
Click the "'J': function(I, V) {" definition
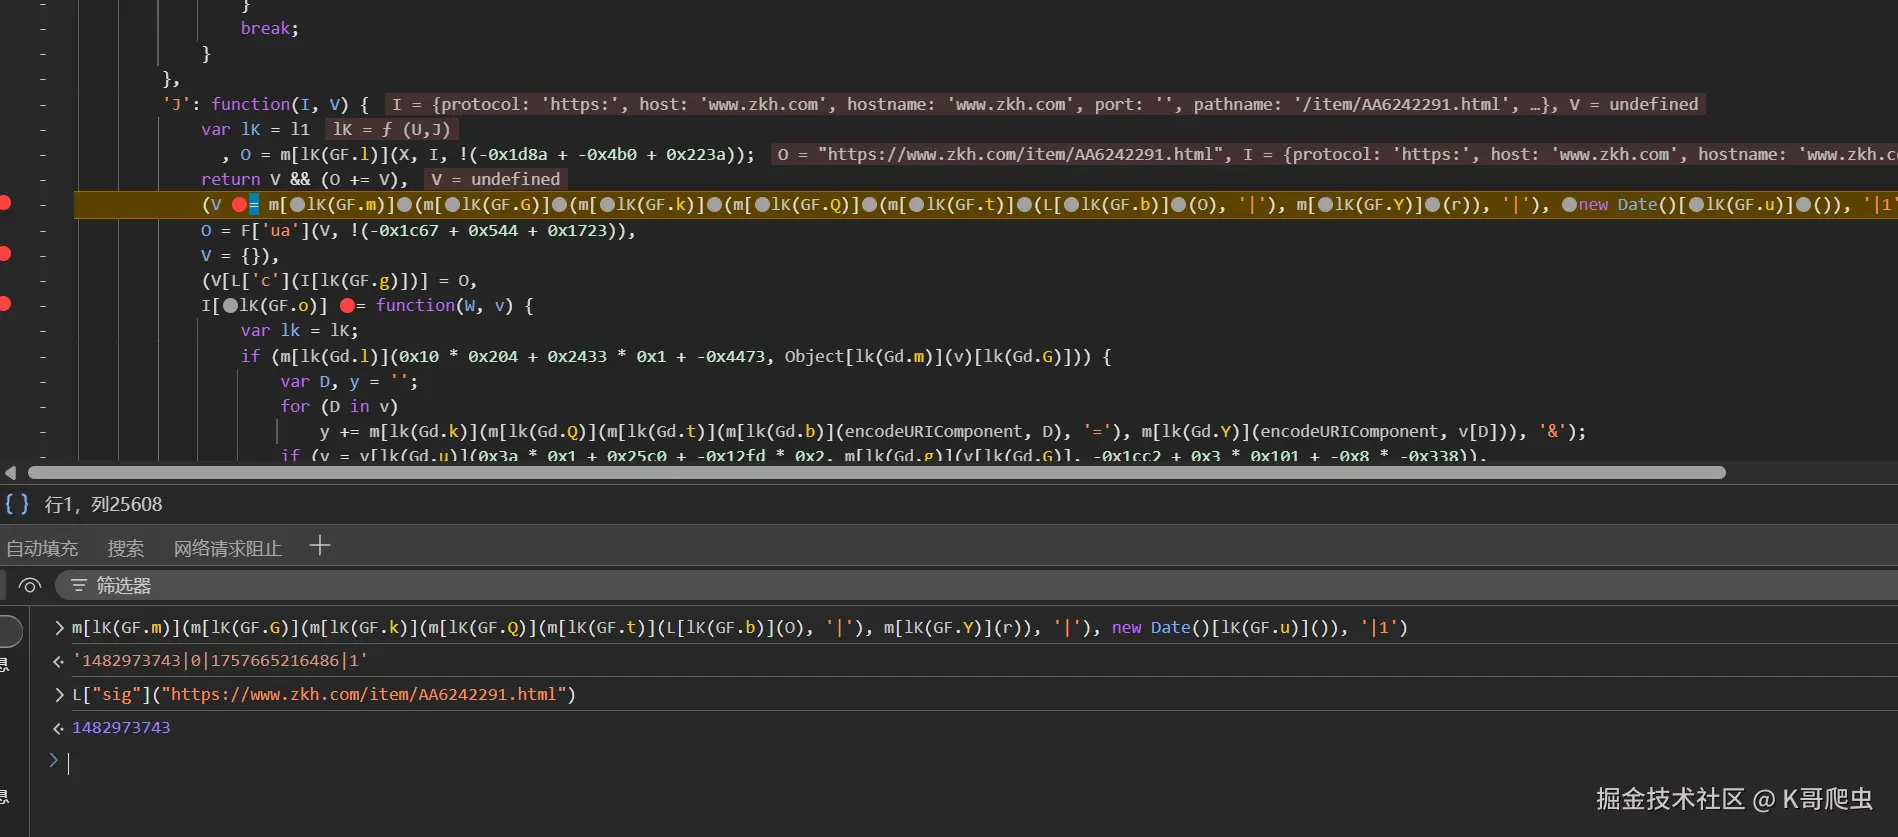[266, 104]
